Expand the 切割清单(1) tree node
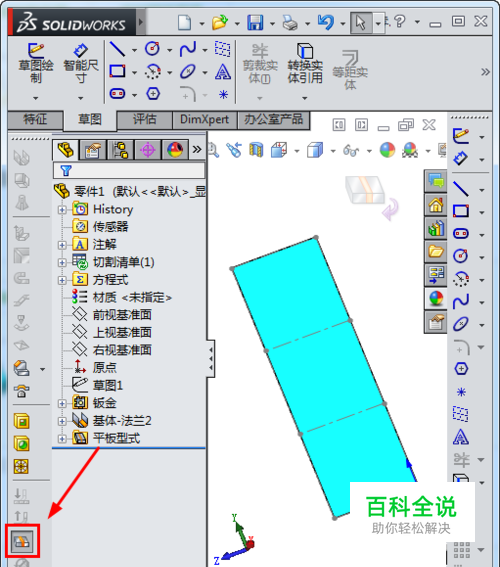Image resolution: width=500 pixels, height=567 pixels. point(62,263)
